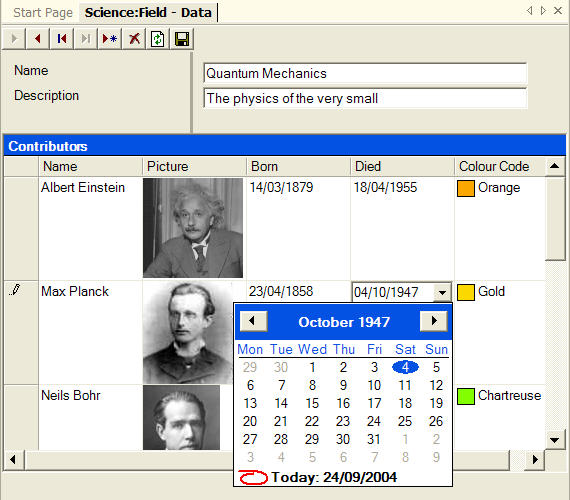Choose October 15 in calendar
This screenshot has width=570, height=500.
312,403
